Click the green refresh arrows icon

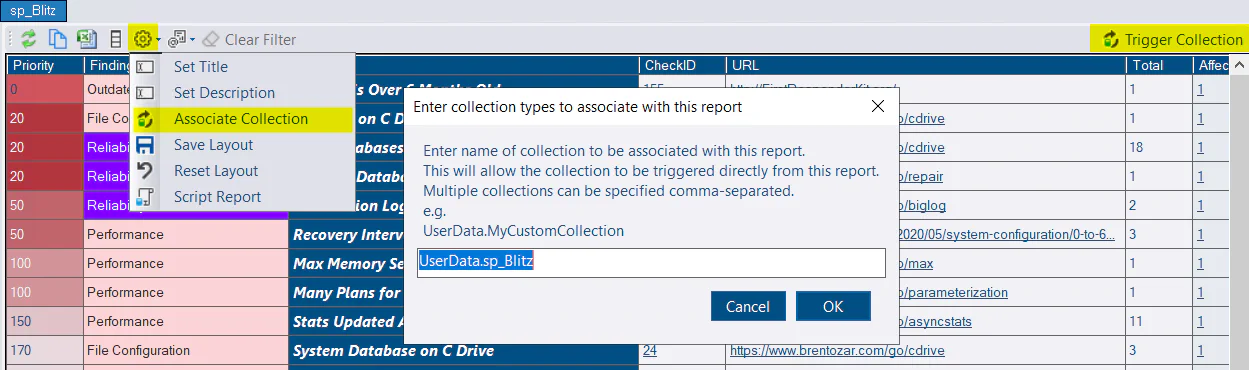click(x=29, y=39)
